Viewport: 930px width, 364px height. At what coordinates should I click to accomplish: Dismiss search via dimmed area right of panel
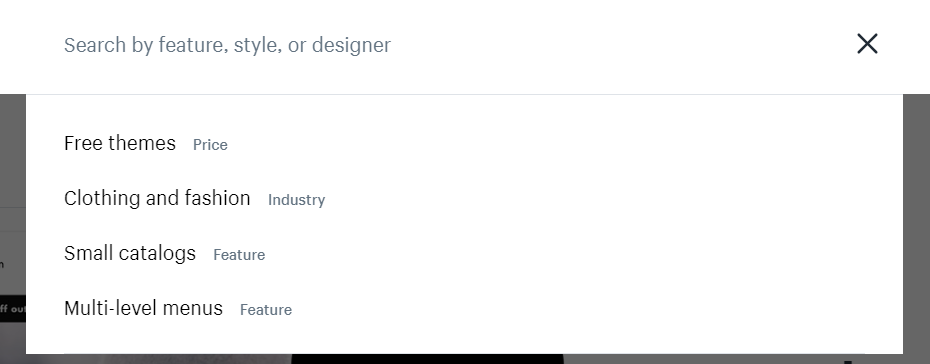[x=916, y=225]
